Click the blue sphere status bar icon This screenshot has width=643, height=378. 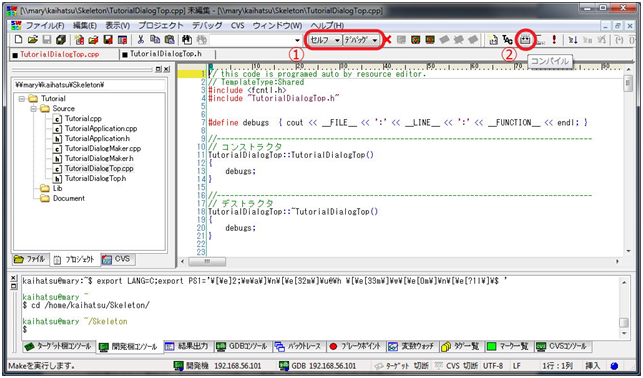(614, 366)
